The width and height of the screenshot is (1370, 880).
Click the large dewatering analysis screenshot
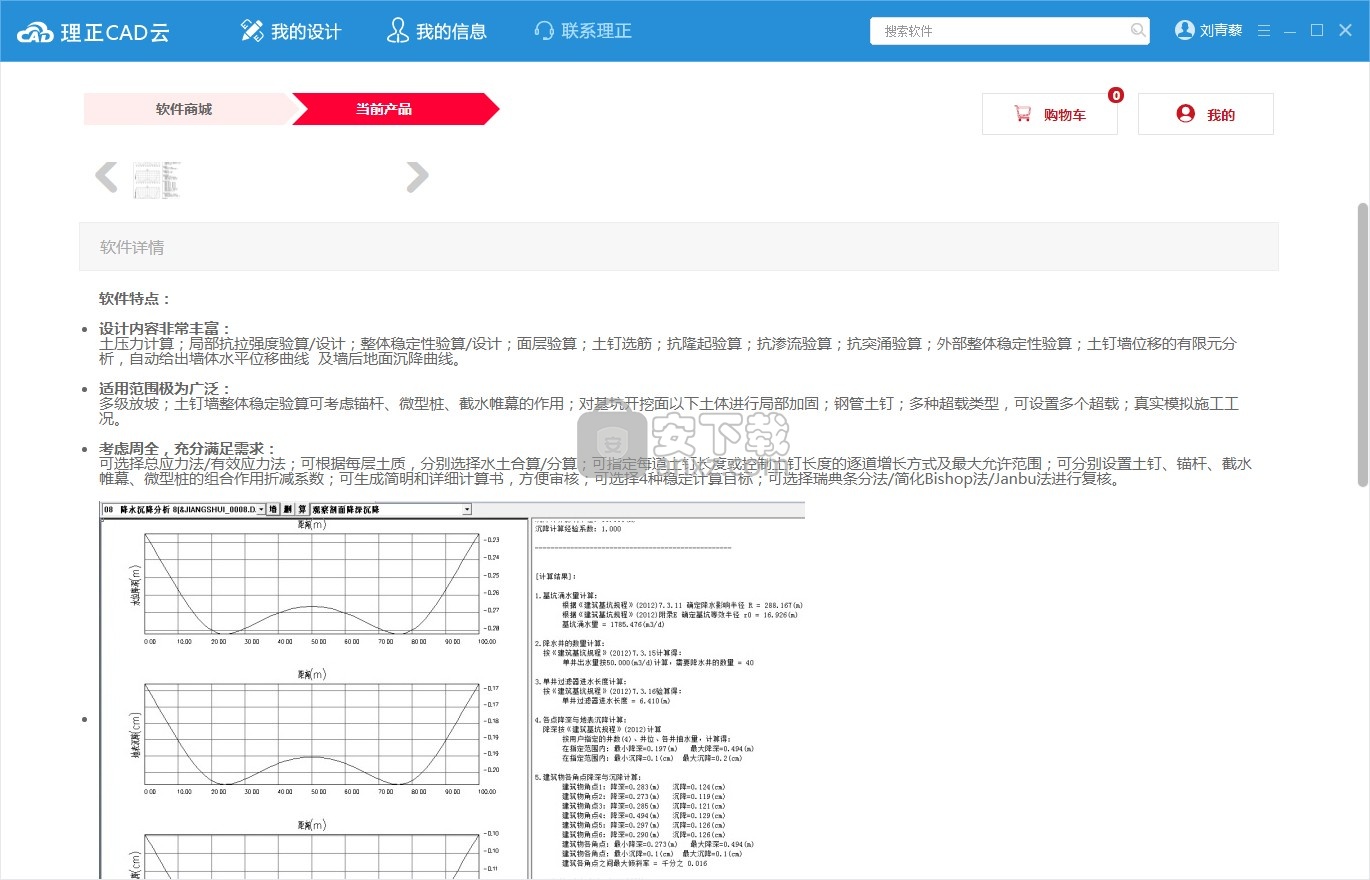click(452, 691)
